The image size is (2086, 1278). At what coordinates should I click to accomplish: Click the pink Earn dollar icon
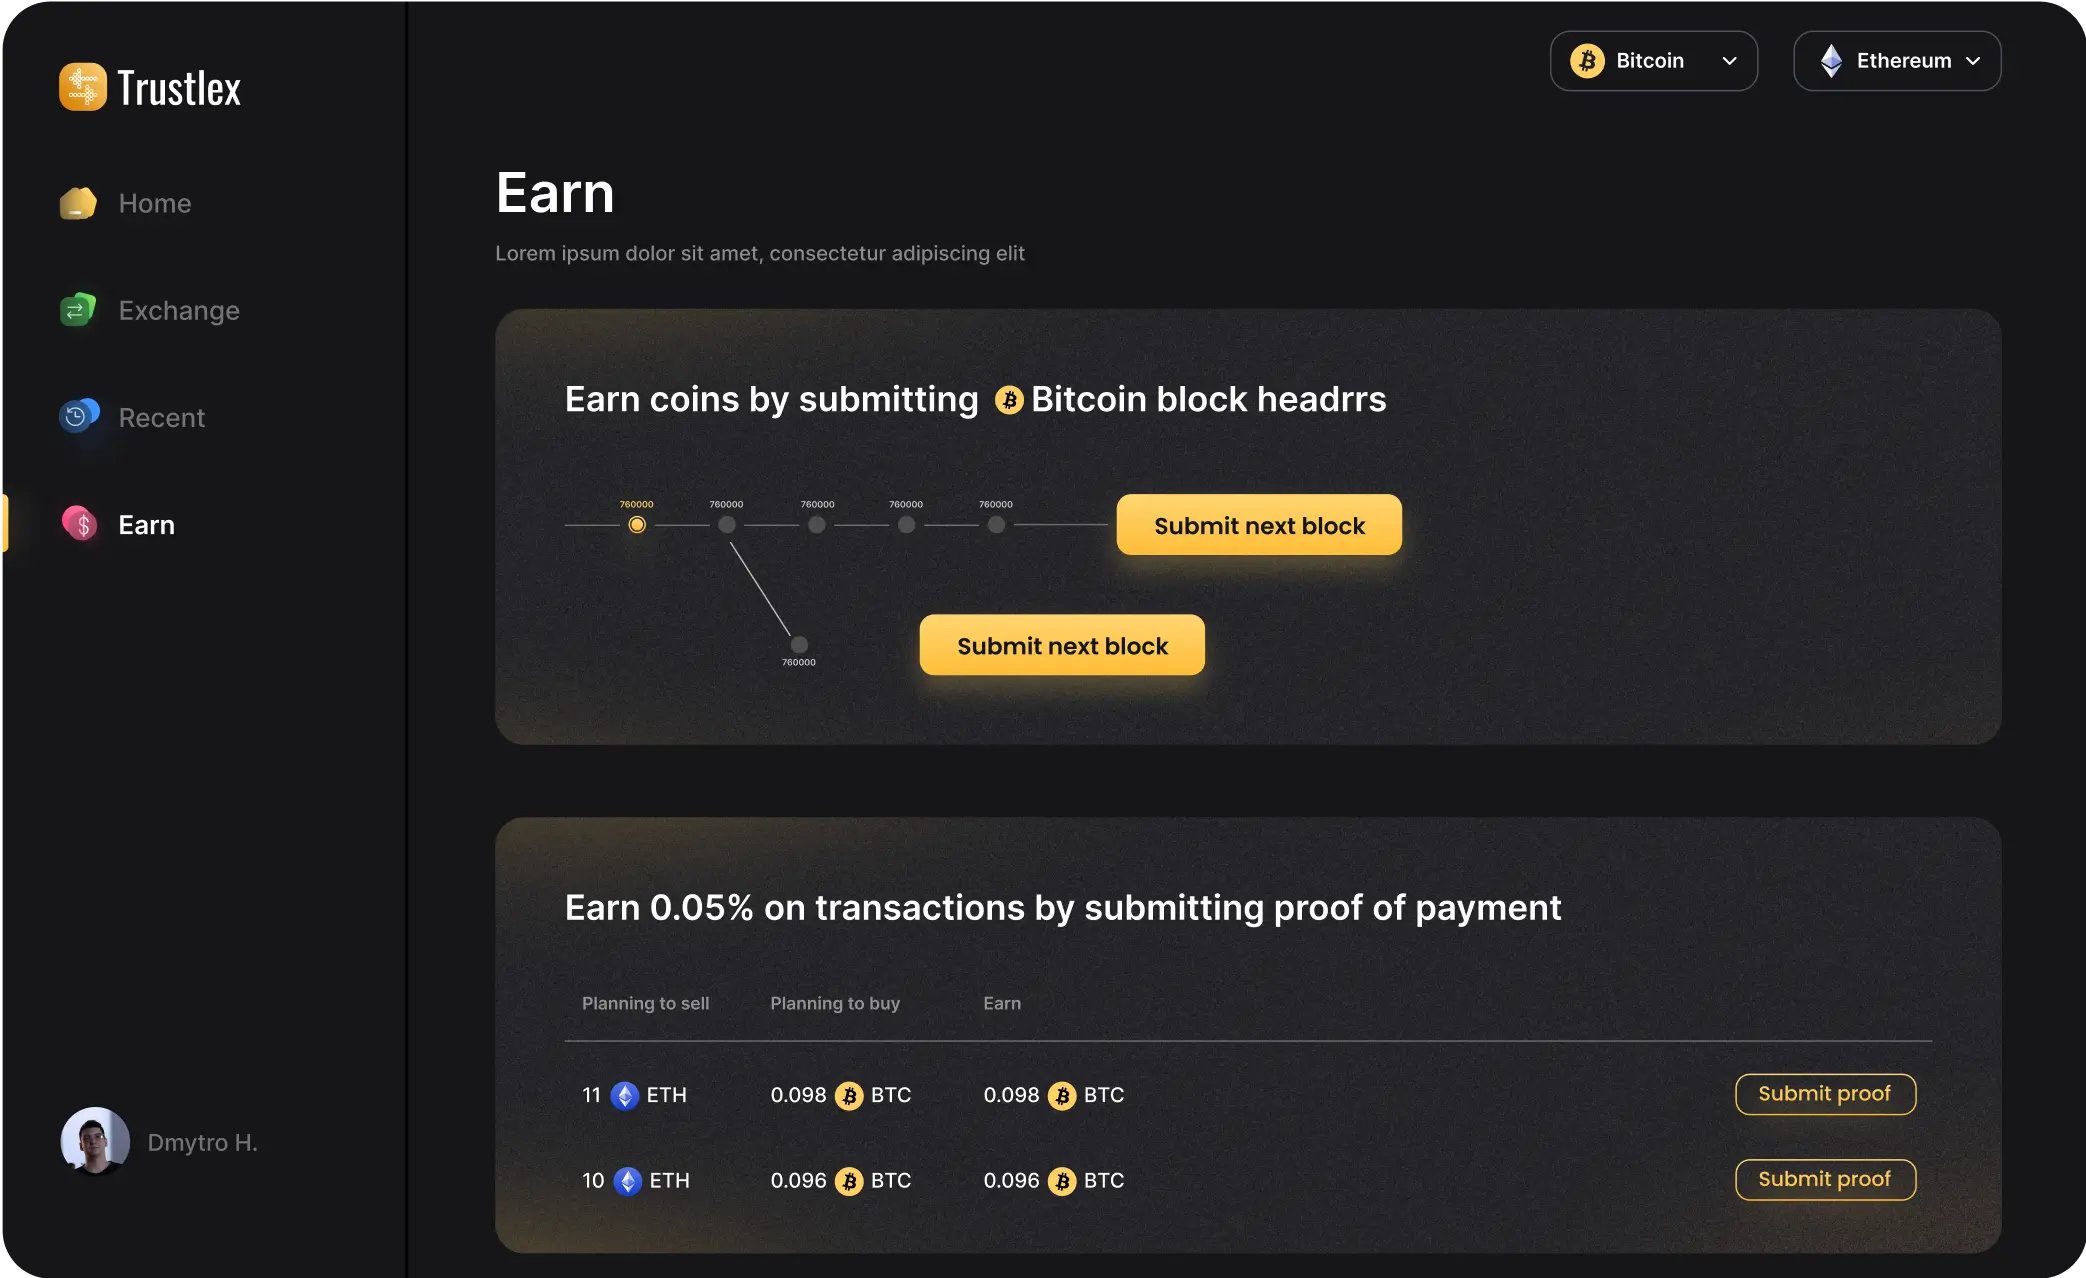[80, 524]
